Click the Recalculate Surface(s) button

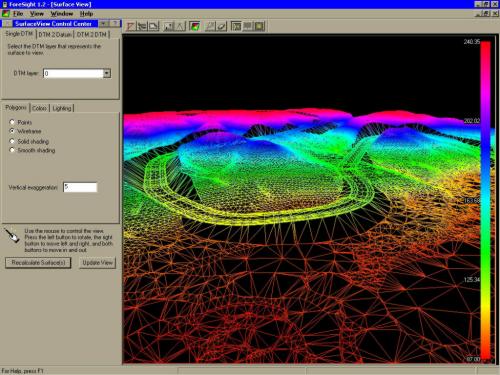(38, 263)
